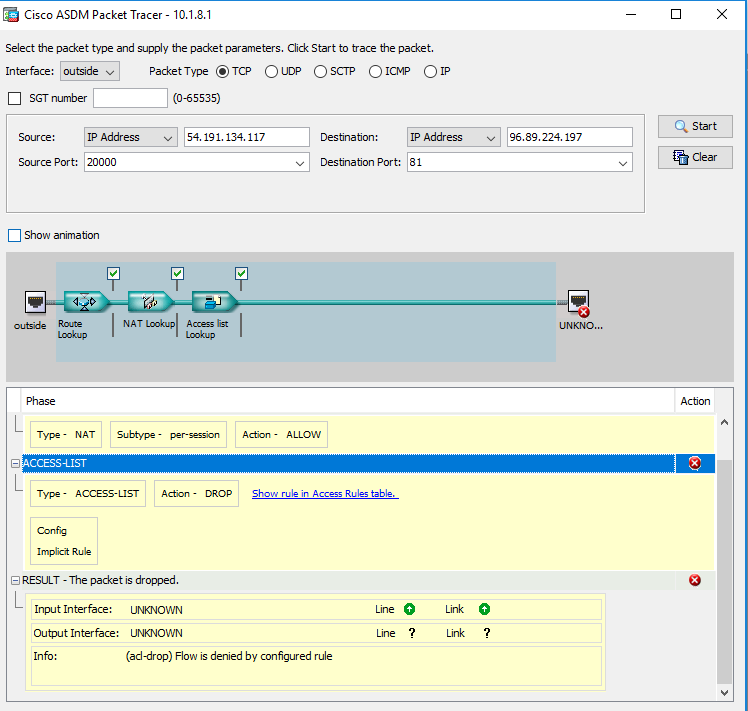Select the SCTP packet type
This screenshot has width=748, height=711.
pyautogui.click(x=321, y=72)
